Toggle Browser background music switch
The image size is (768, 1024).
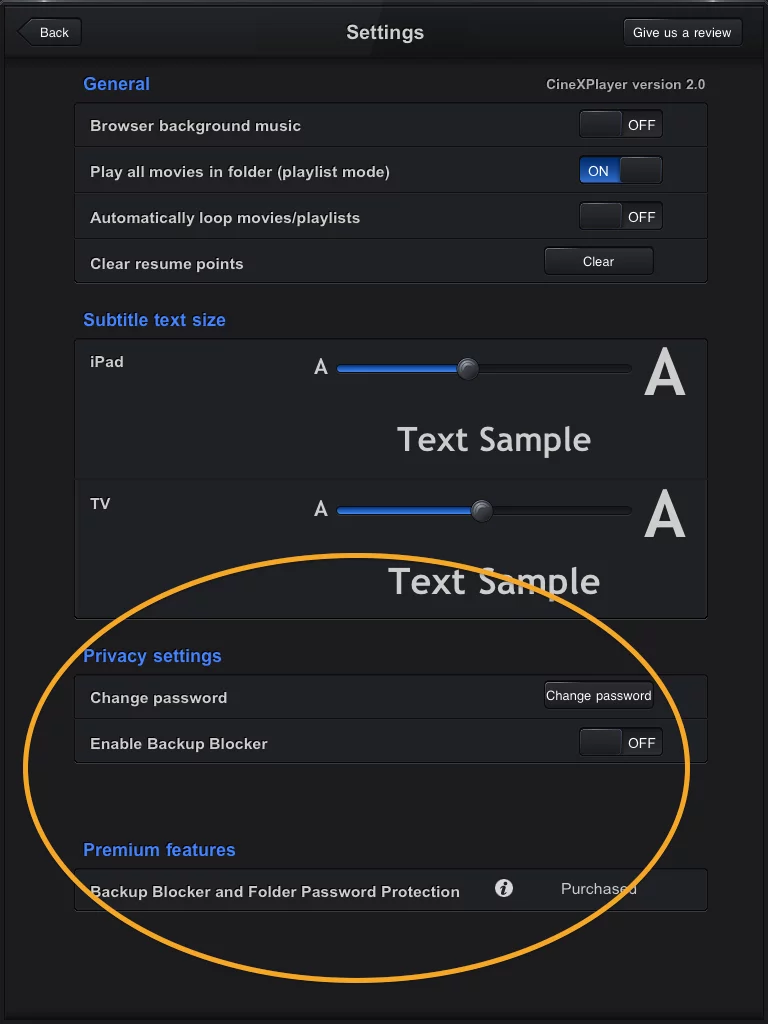tap(620, 125)
